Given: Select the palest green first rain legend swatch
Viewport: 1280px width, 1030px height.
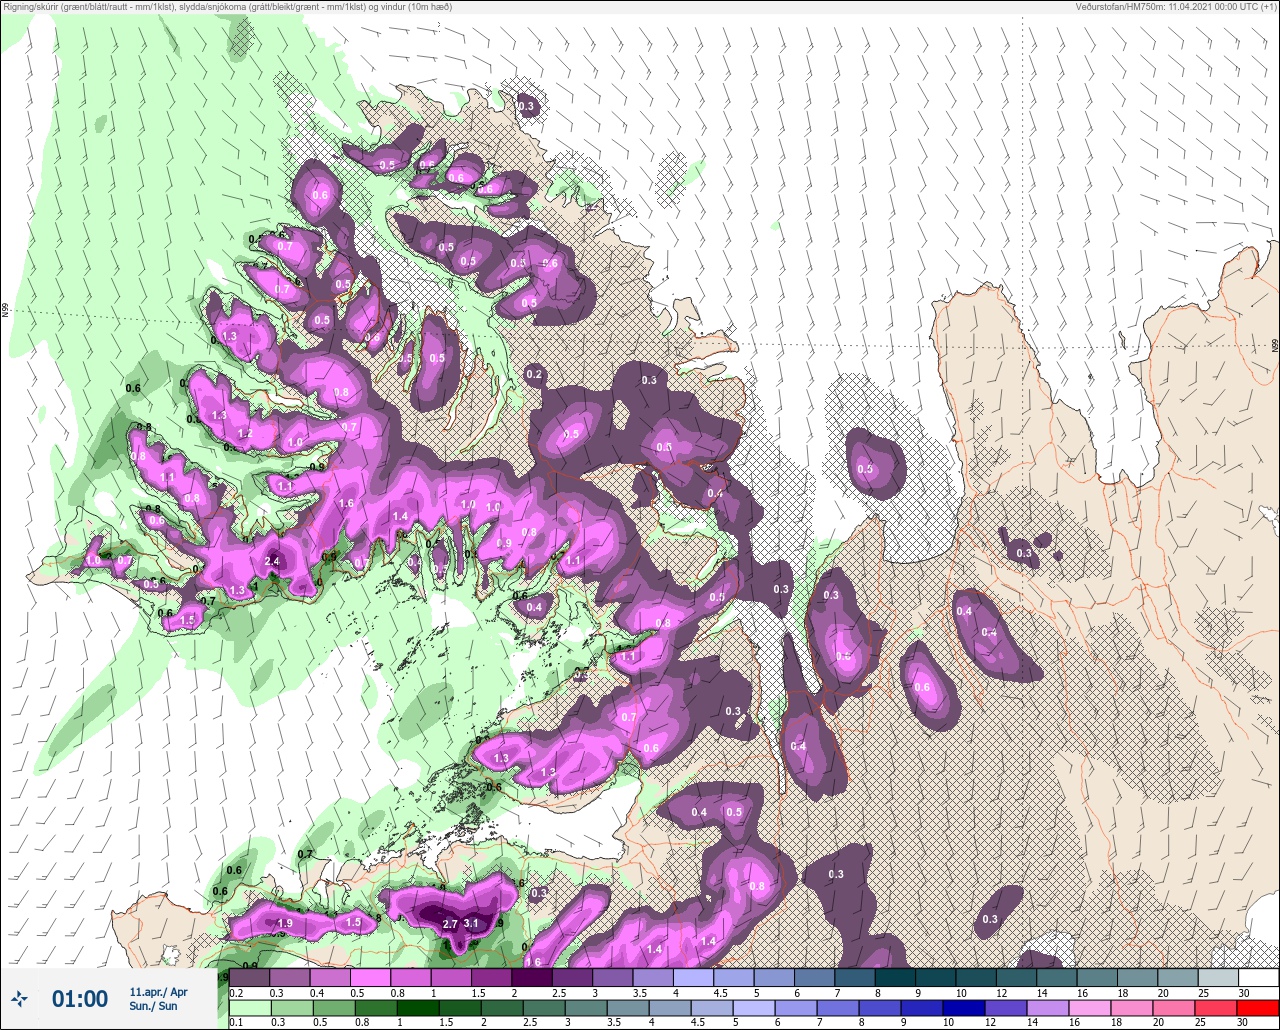Looking at the screenshot, I should pos(249,1009).
